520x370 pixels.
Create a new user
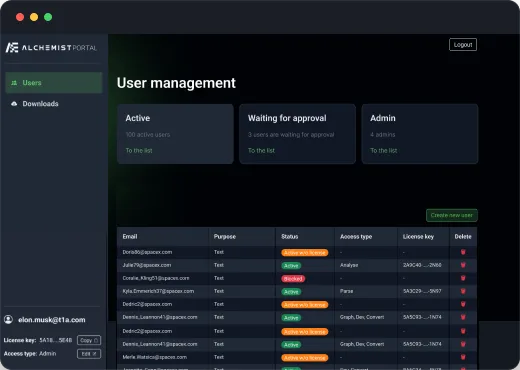click(x=452, y=215)
